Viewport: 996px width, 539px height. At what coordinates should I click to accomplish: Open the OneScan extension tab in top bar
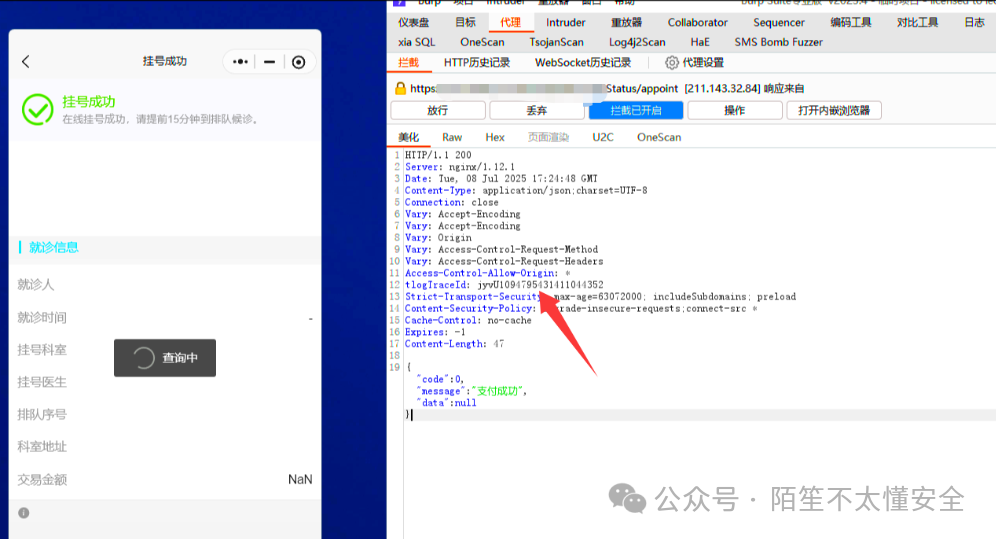482,42
